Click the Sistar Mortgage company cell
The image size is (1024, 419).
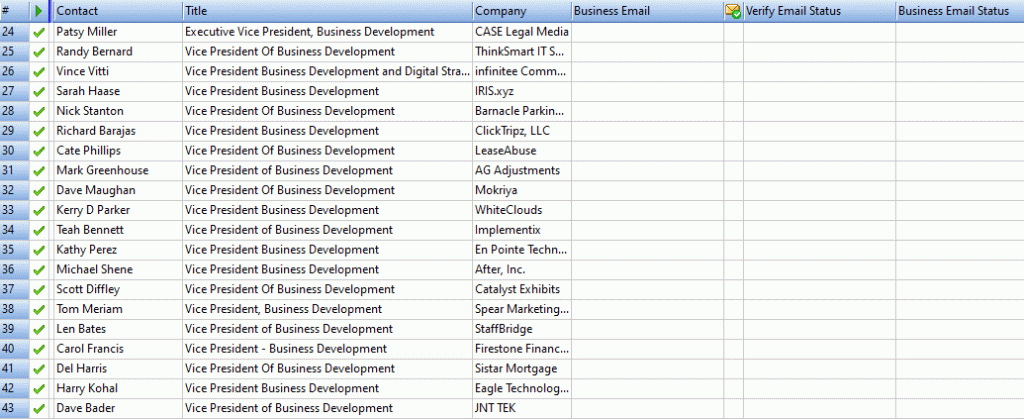[522, 369]
